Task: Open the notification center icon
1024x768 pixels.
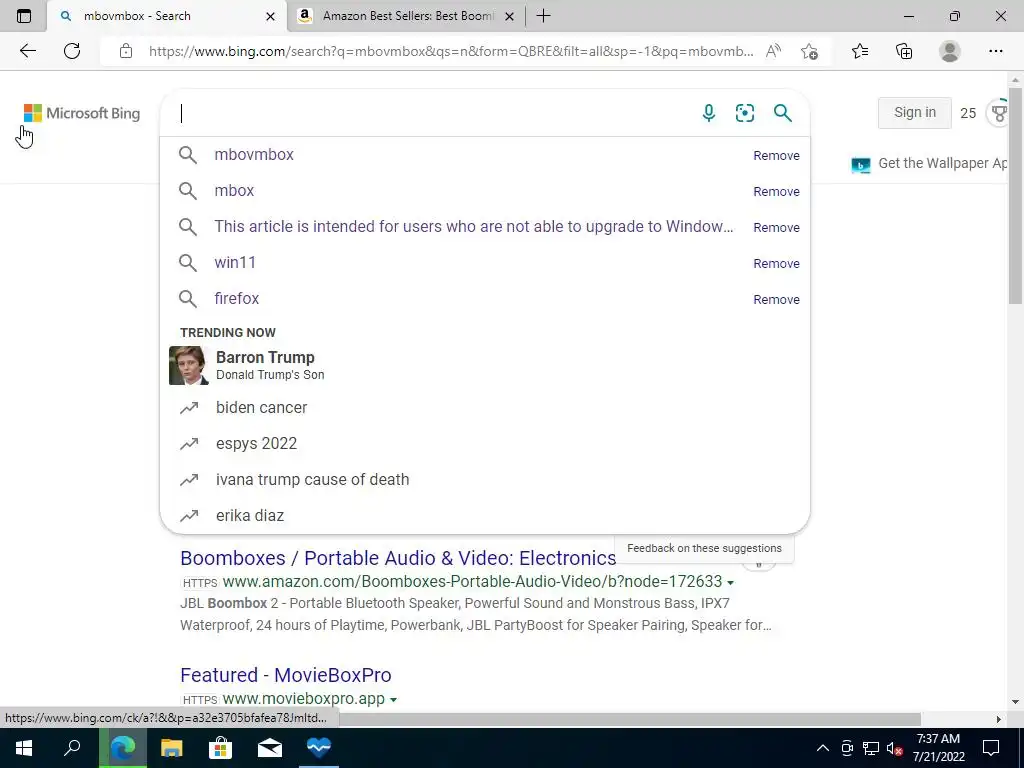Action: [991, 748]
